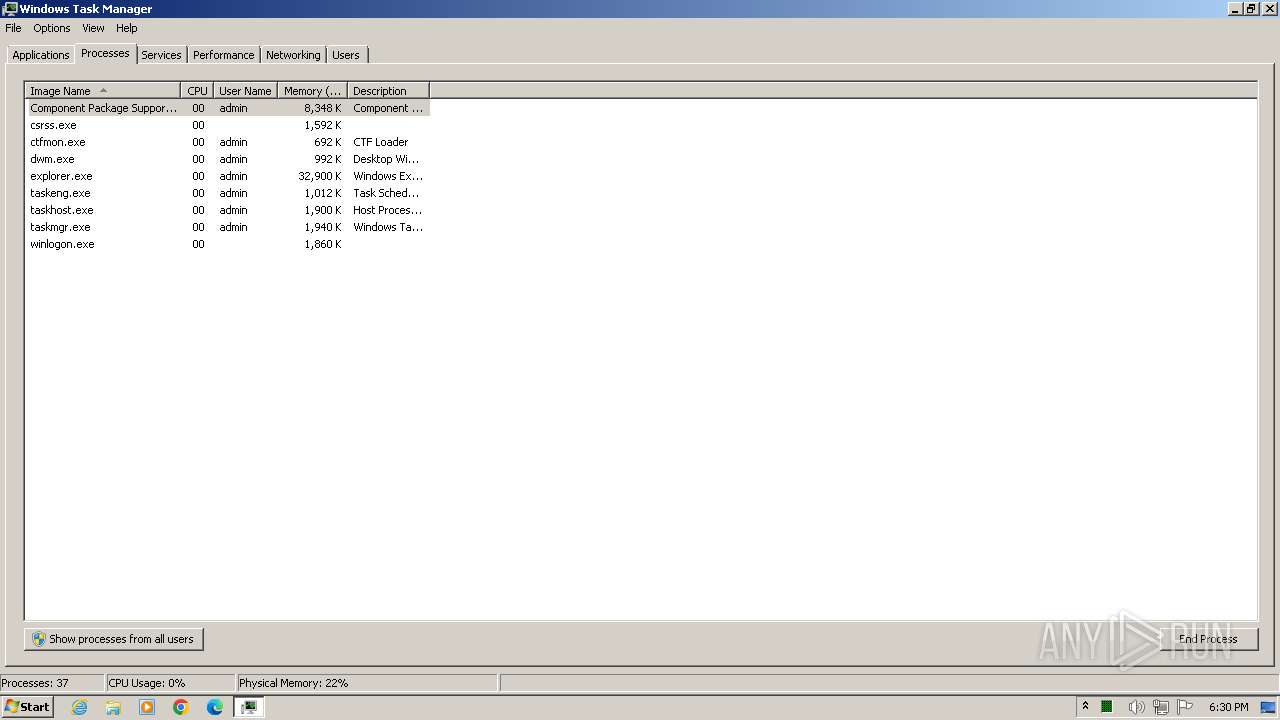
Task: Click the Host Proces... description cell
Action: click(x=387, y=210)
